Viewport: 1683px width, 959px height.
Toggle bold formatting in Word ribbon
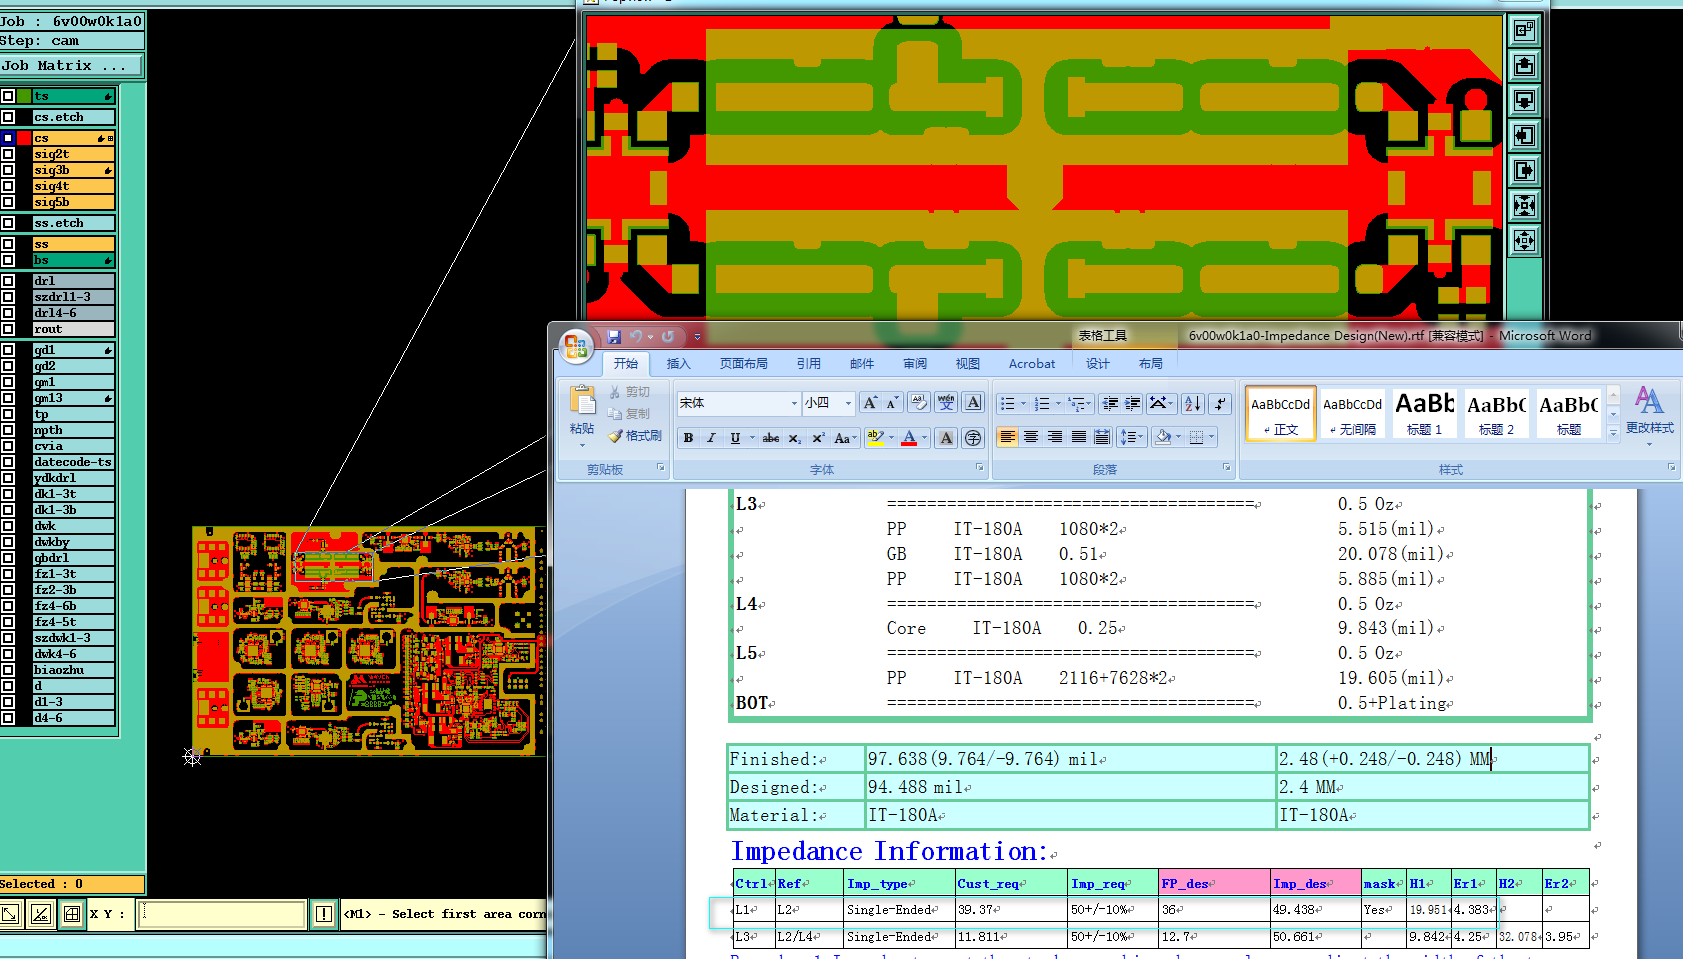[x=688, y=438]
